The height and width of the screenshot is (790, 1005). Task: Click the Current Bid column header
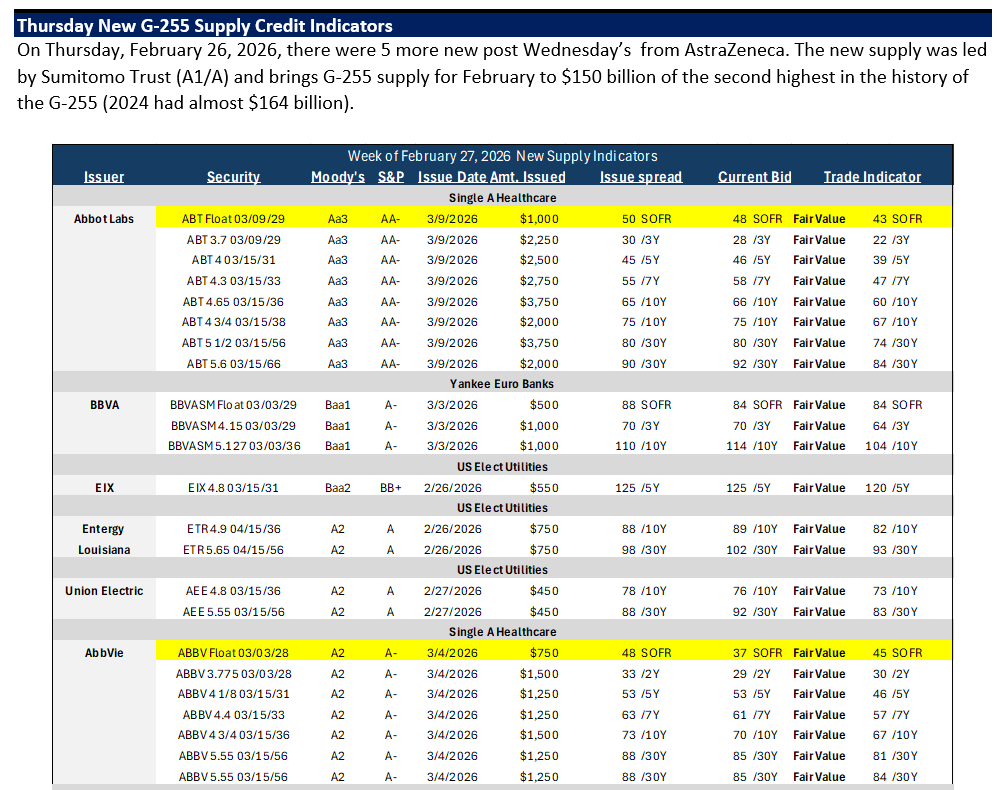(754, 177)
